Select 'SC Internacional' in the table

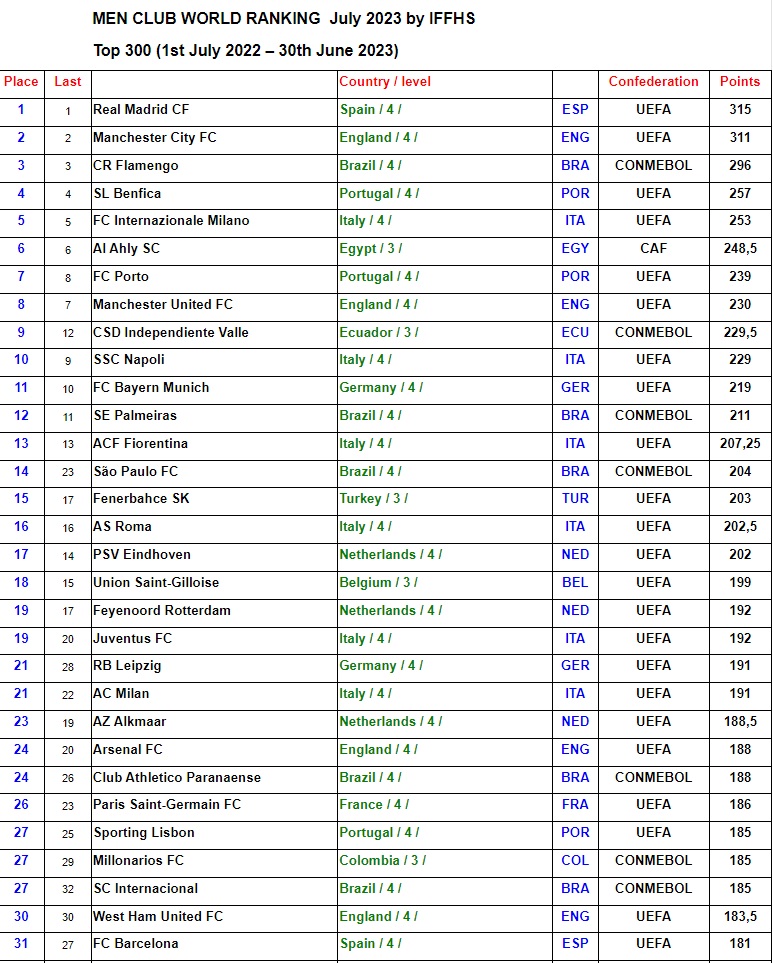[x=146, y=888]
